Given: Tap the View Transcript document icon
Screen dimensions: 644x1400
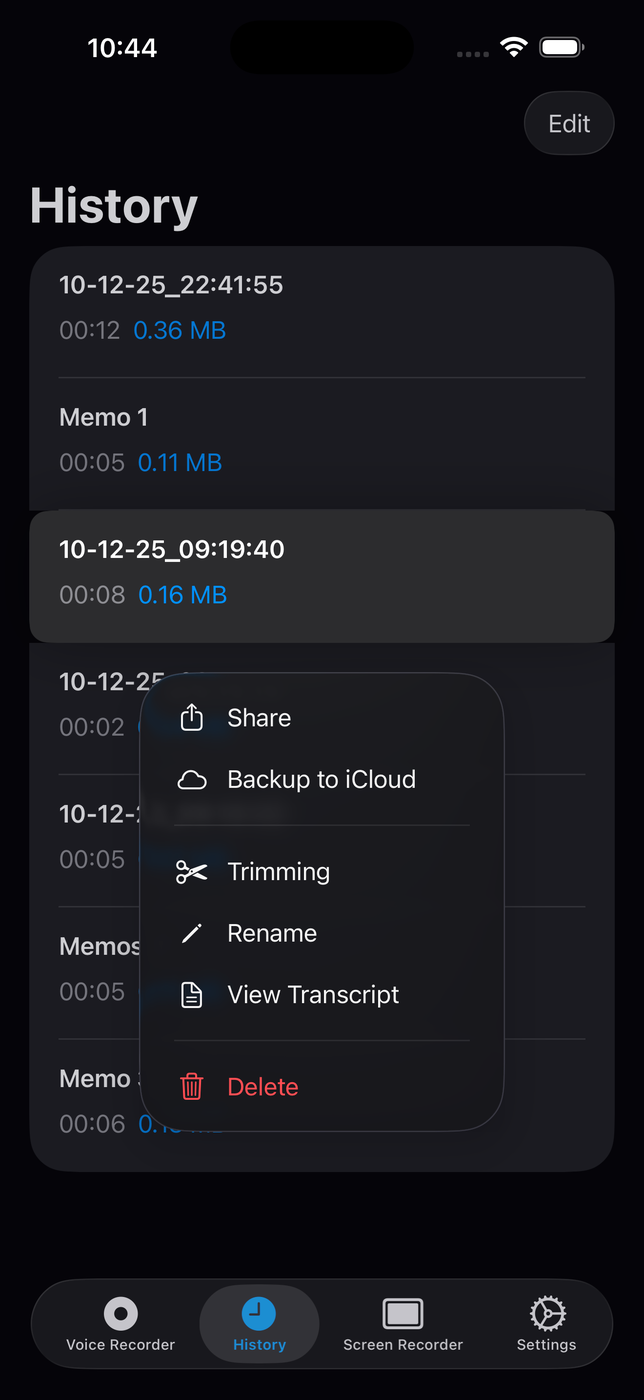Looking at the screenshot, I should coord(191,995).
